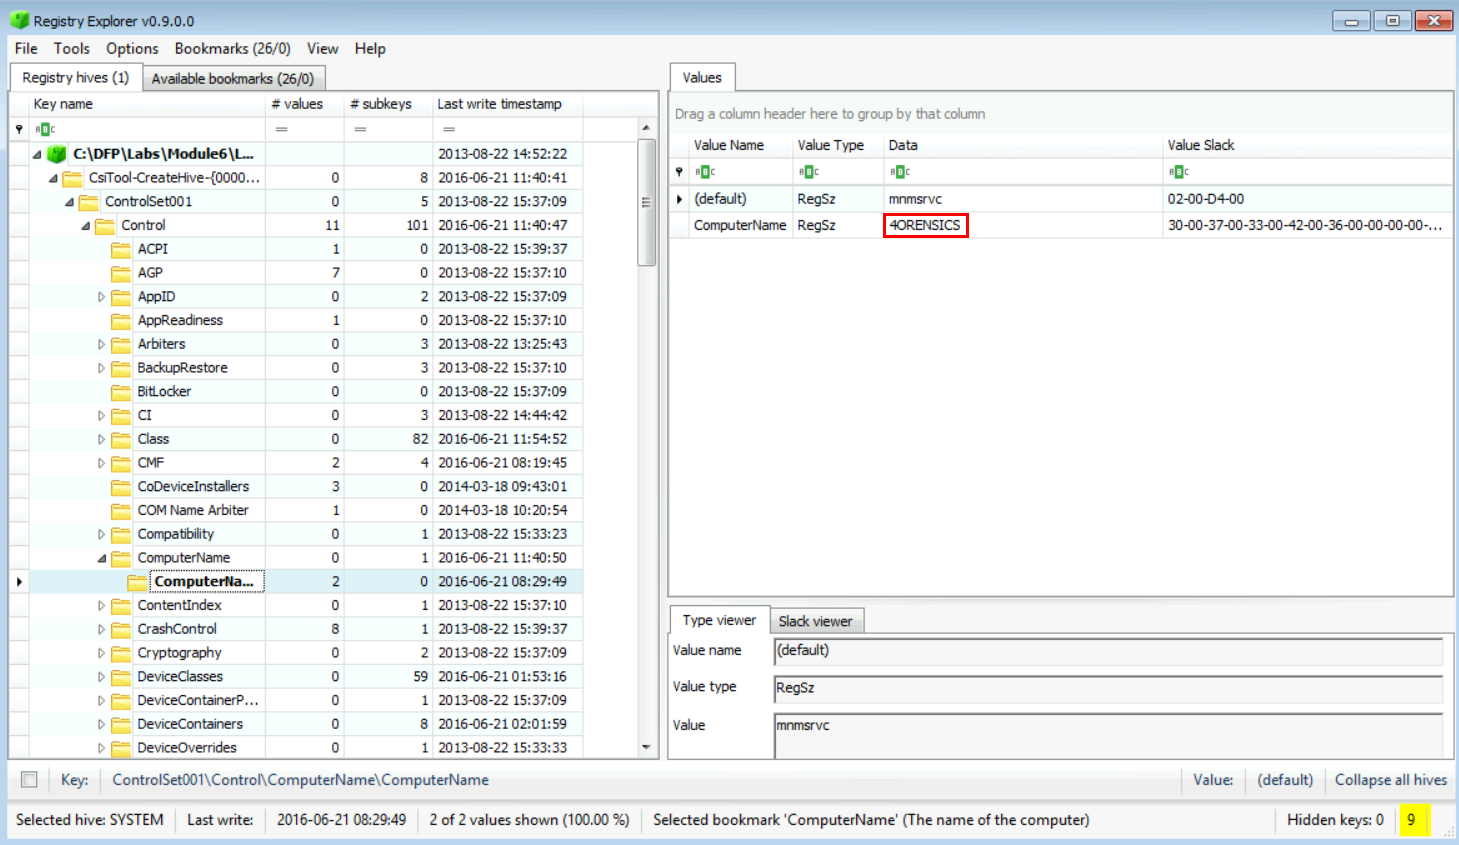The height and width of the screenshot is (845, 1459).
Task: Collapse the Control key node
Action: coord(85,226)
